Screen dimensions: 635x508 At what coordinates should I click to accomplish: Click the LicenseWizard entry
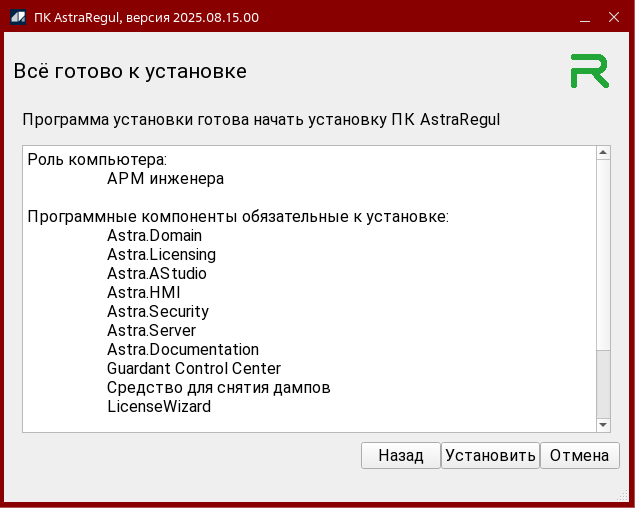[x=159, y=407]
